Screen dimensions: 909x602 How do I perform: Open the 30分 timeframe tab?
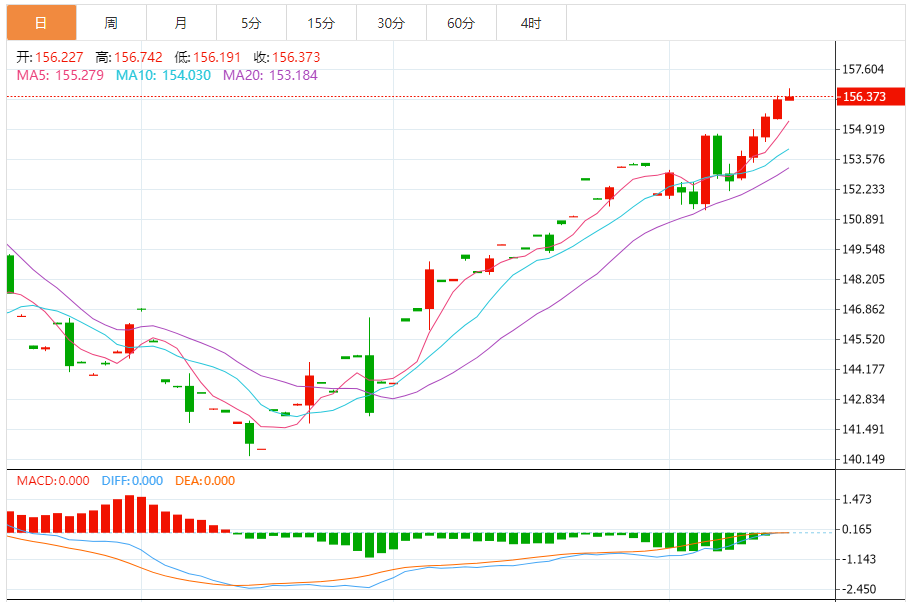click(x=391, y=23)
